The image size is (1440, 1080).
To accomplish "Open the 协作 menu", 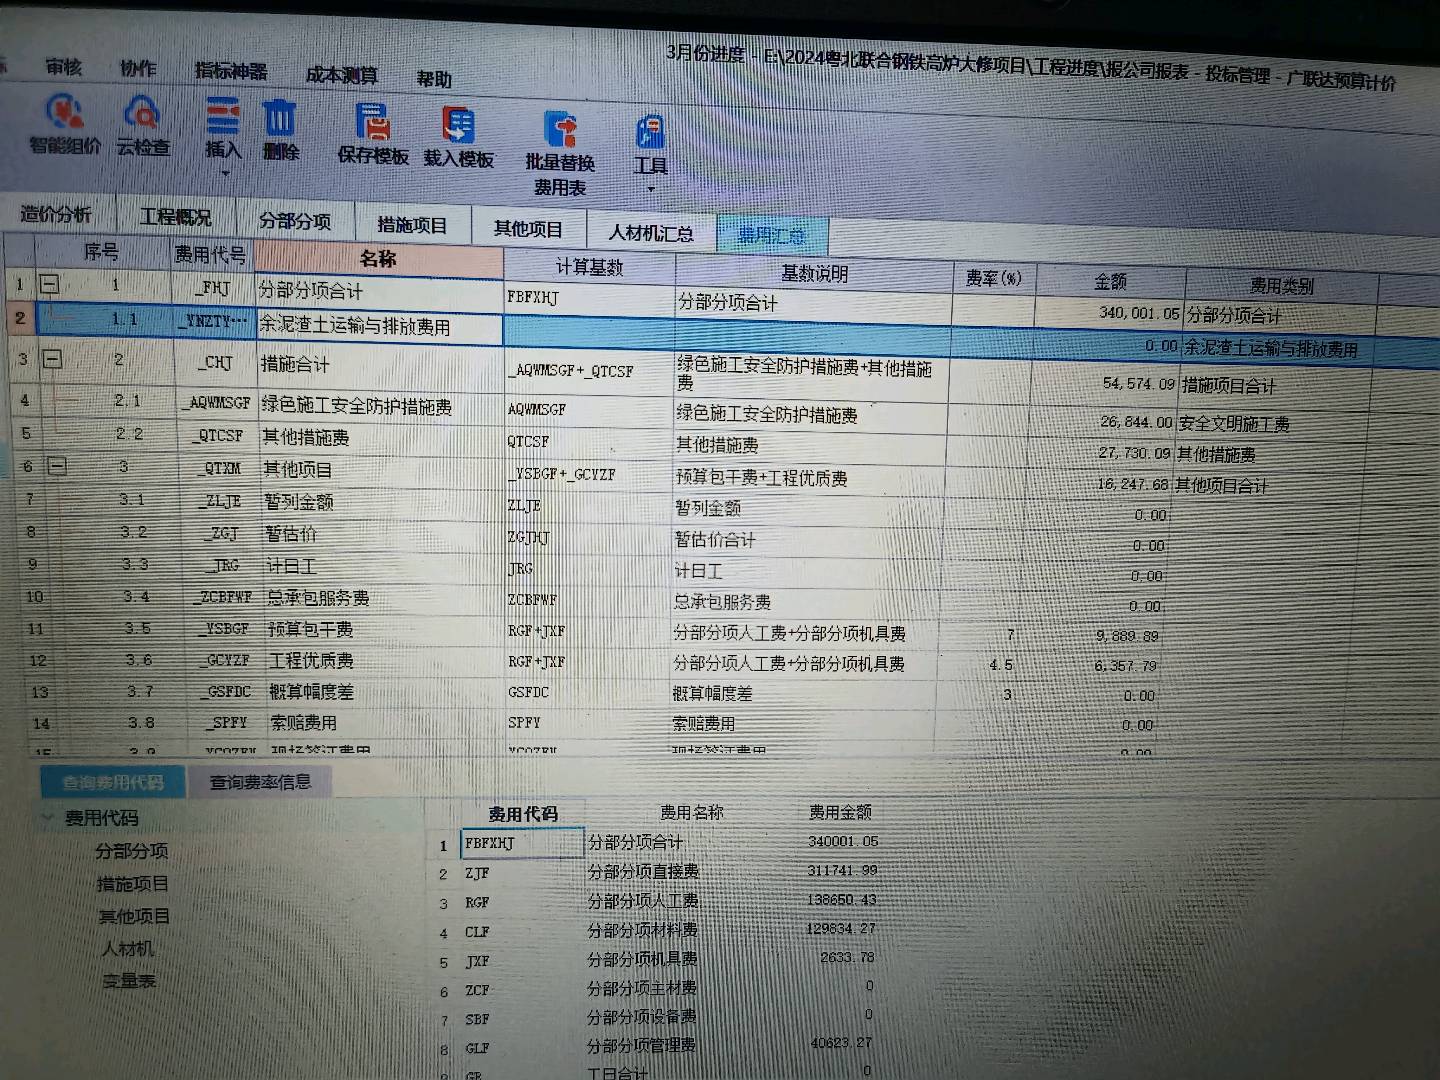I will 138,68.
